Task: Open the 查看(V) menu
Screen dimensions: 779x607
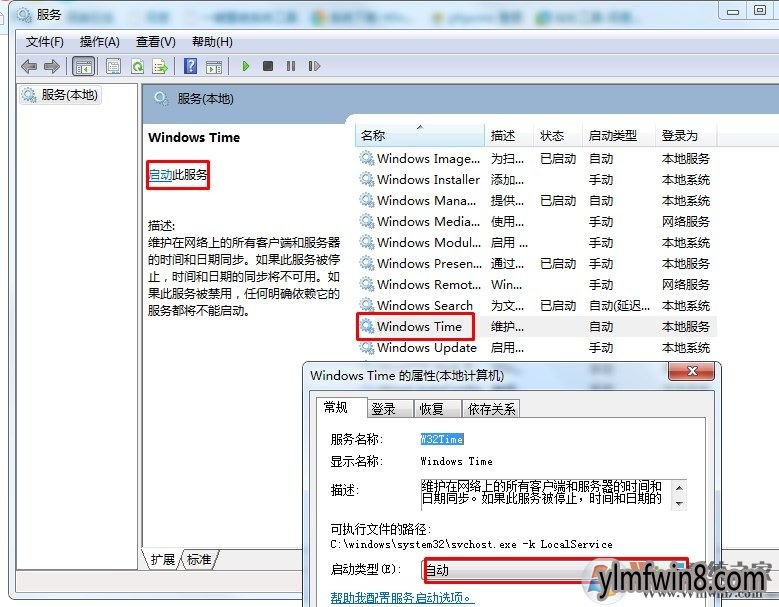Action: [x=156, y=42]
